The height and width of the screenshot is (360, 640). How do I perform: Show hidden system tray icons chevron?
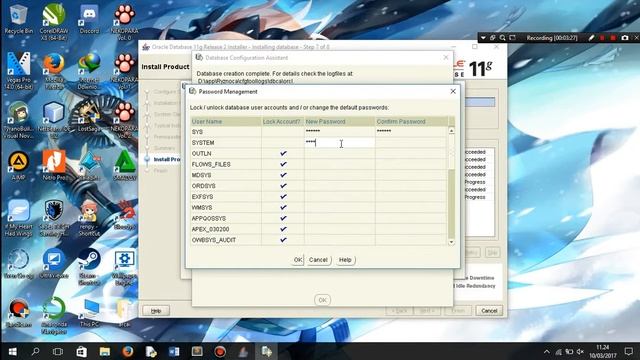click(x=547, y=352)
